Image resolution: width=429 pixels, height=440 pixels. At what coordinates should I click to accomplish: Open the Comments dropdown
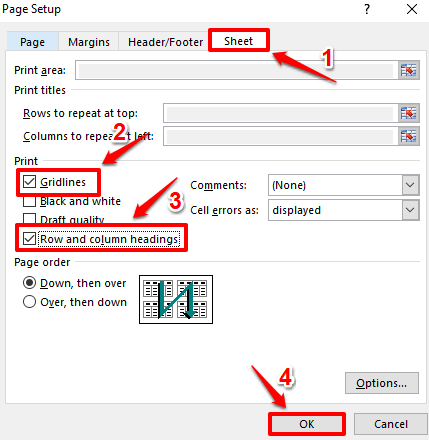[x=410, y=185]
